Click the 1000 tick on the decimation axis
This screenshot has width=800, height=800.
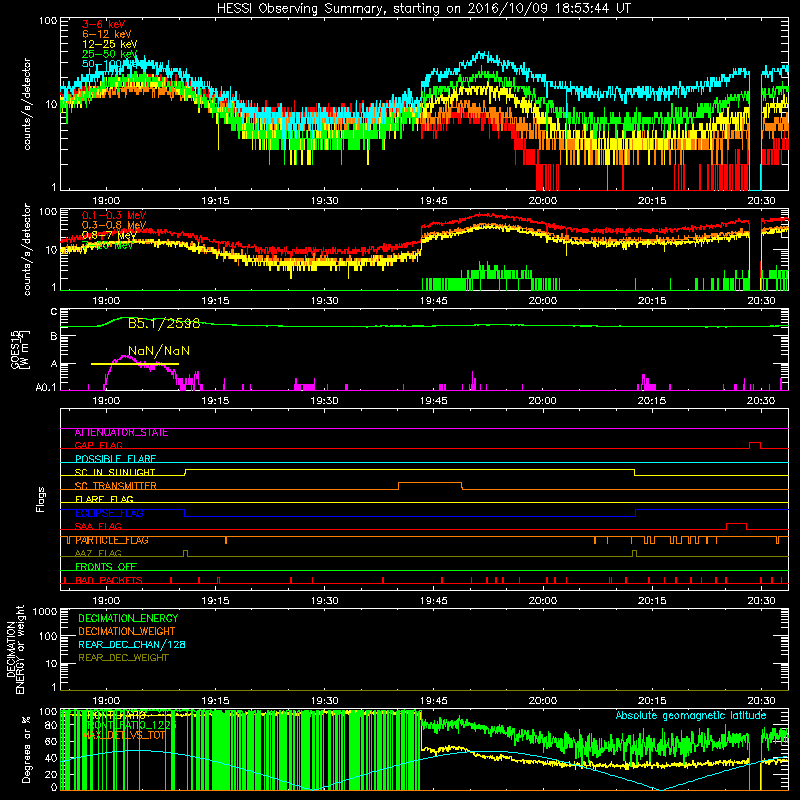pos(45,612)
